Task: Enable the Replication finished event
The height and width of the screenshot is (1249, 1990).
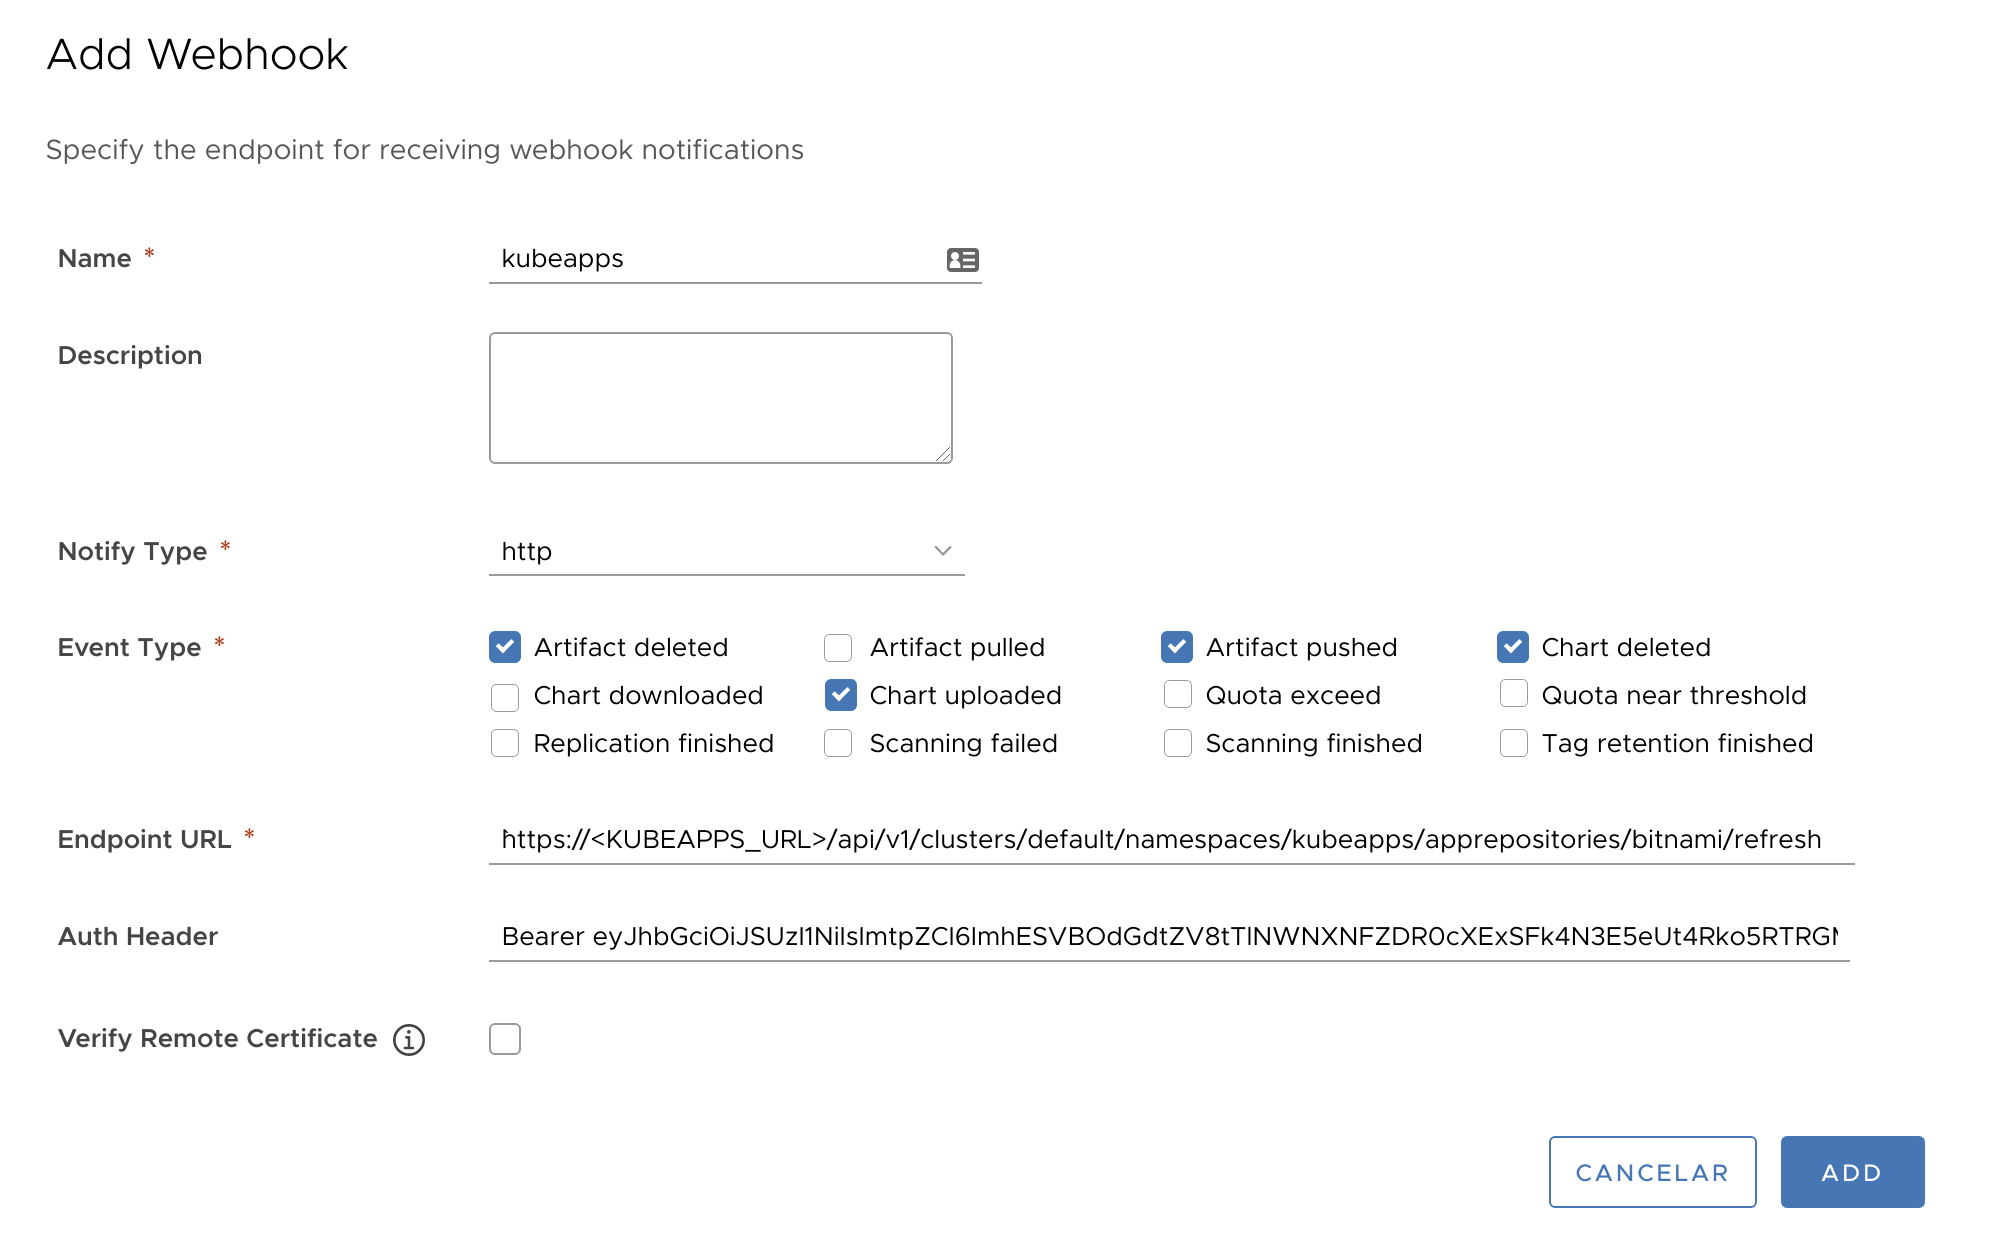Action: [x=505, y=743]
